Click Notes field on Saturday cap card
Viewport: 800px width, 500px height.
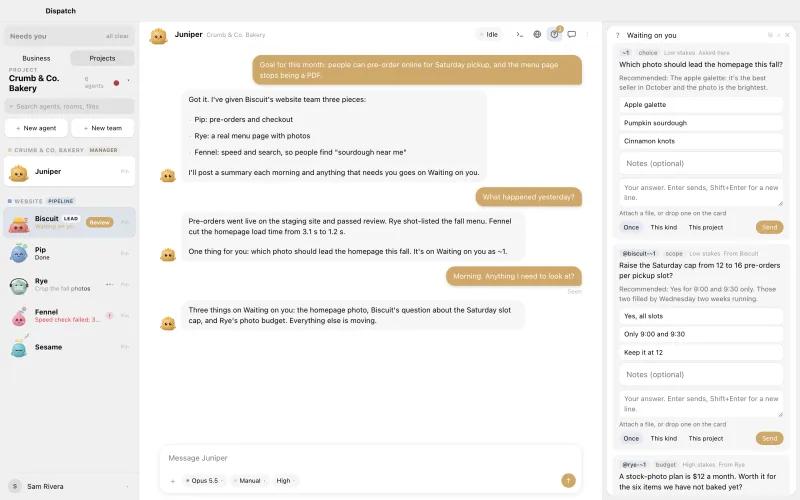point(701,374)
